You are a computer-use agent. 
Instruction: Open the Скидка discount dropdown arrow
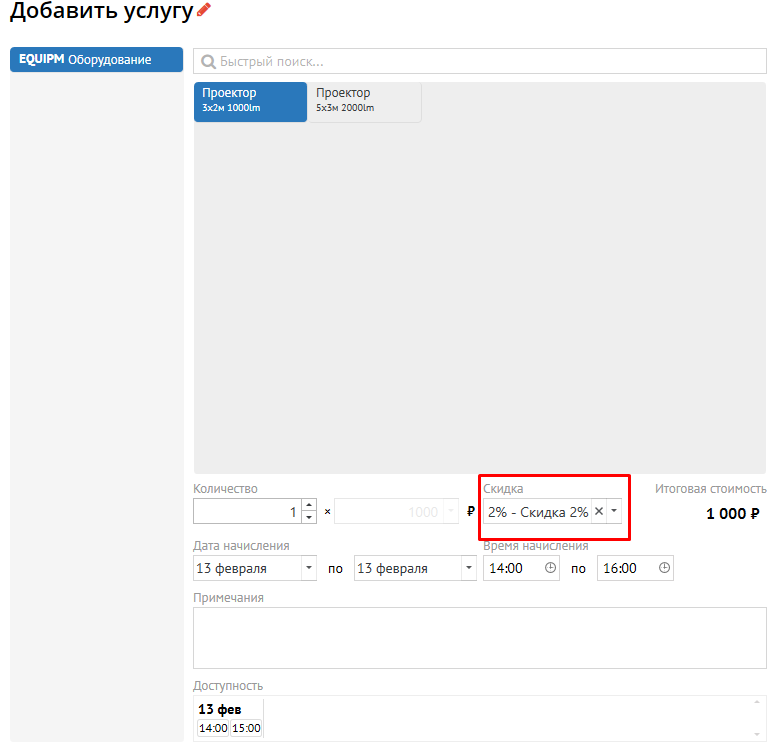pyautogui.click(x=614, y=511)
